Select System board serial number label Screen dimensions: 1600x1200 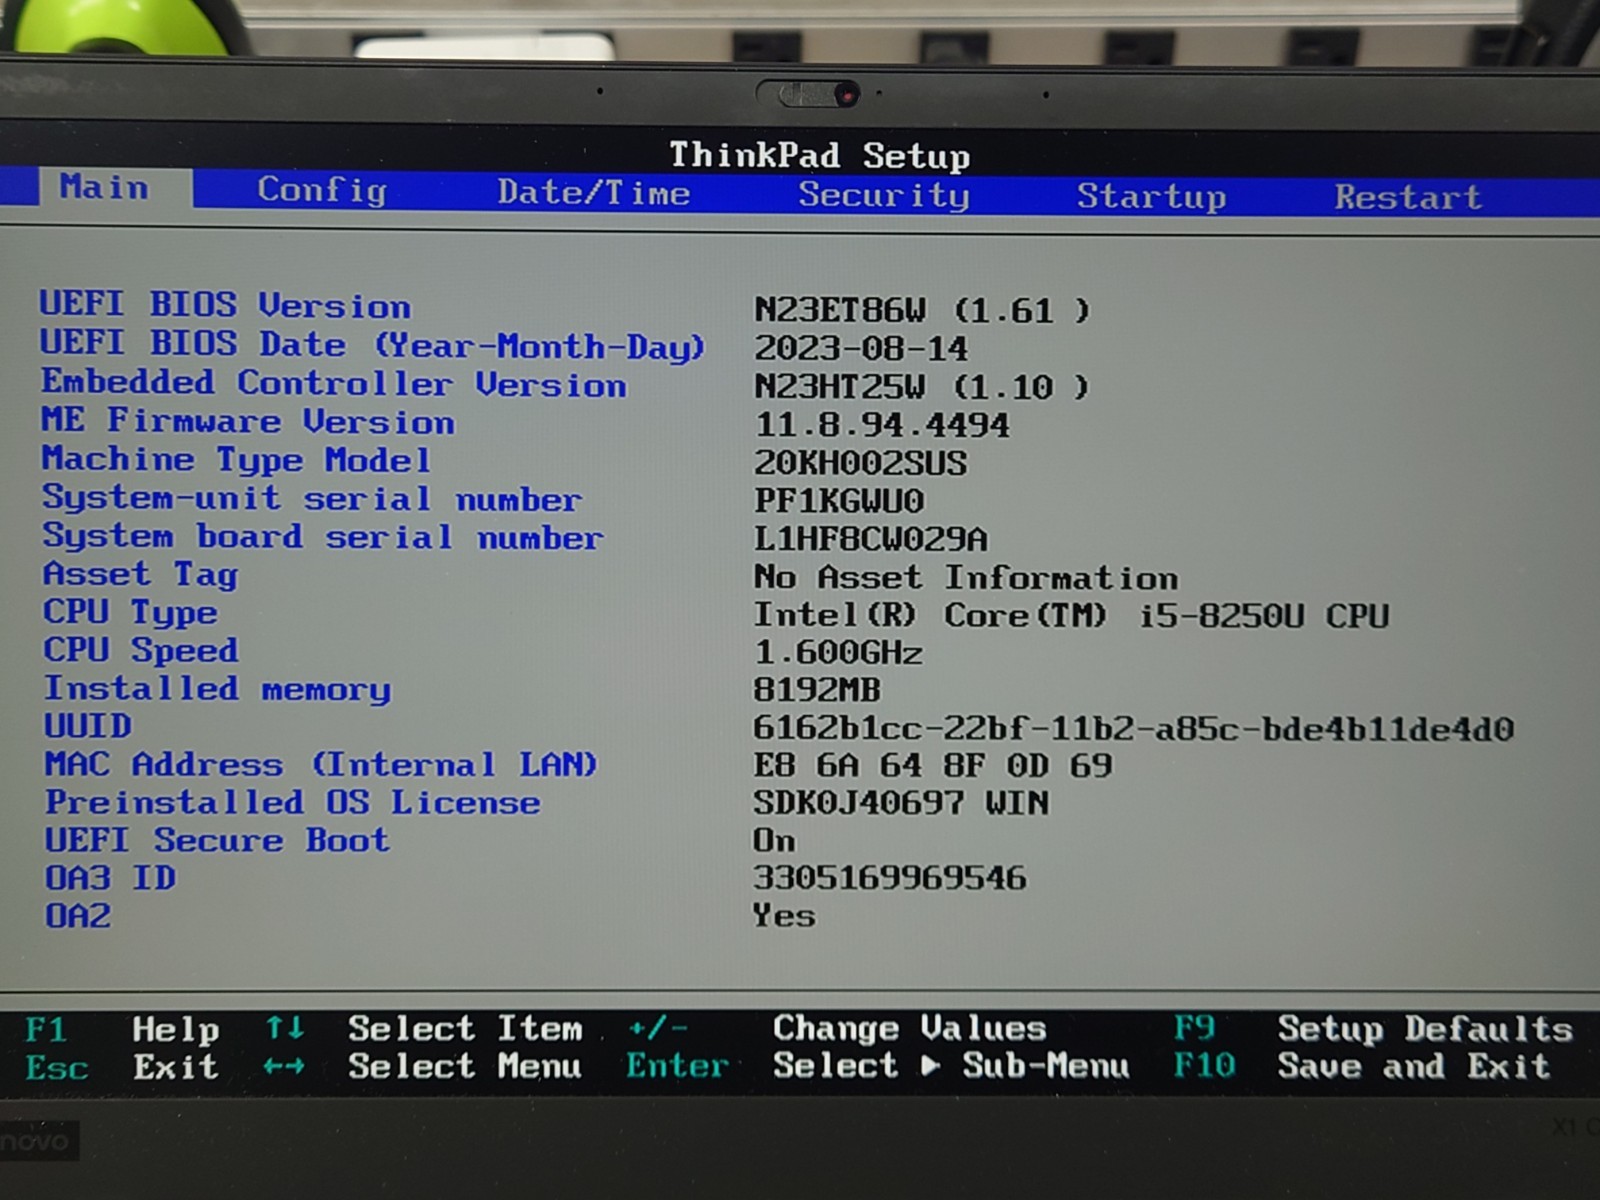click(x=323, y=536)
